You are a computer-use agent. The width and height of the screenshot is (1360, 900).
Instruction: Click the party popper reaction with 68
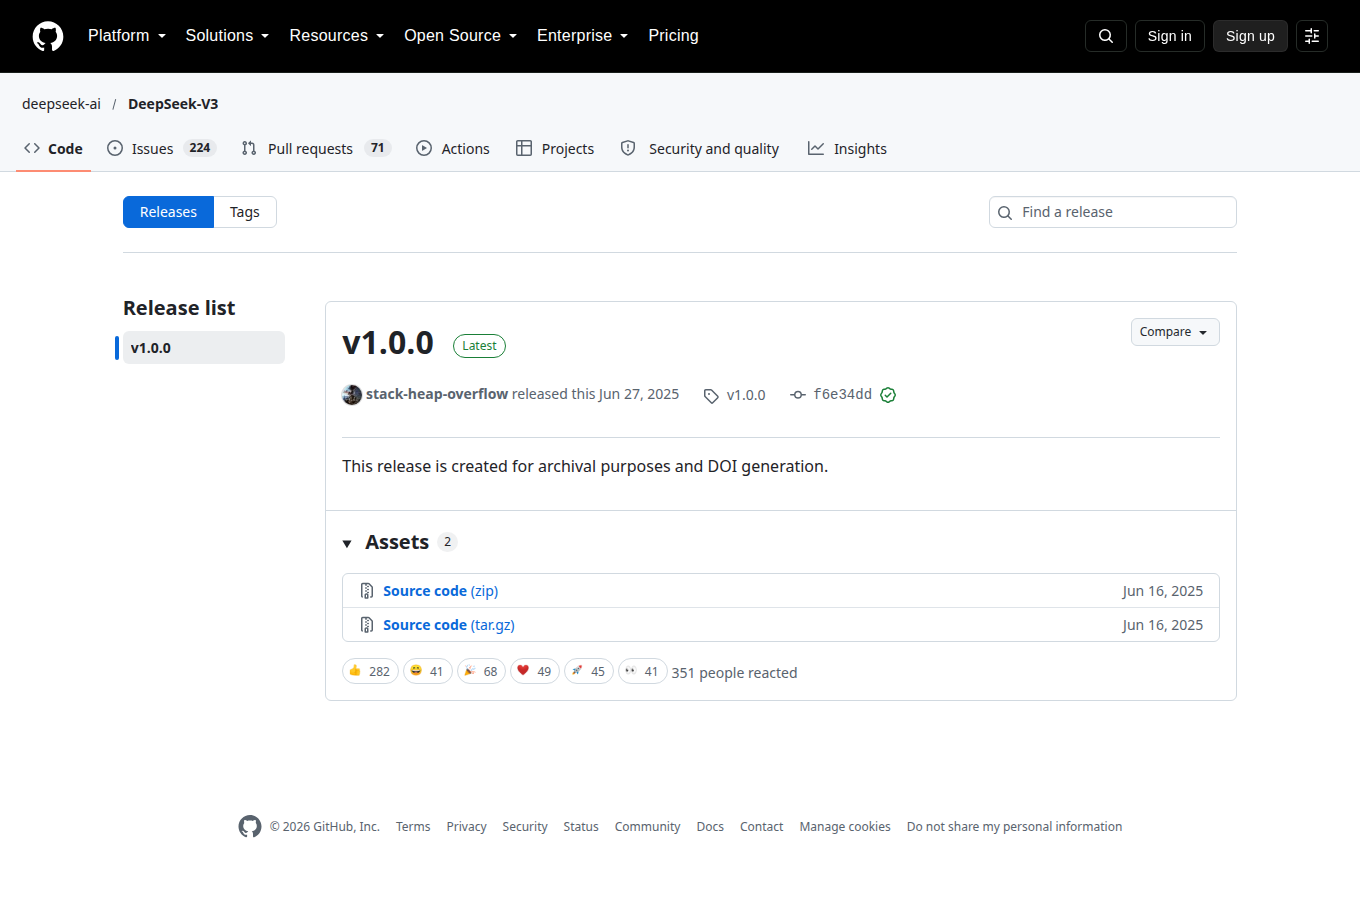point(481,671)
